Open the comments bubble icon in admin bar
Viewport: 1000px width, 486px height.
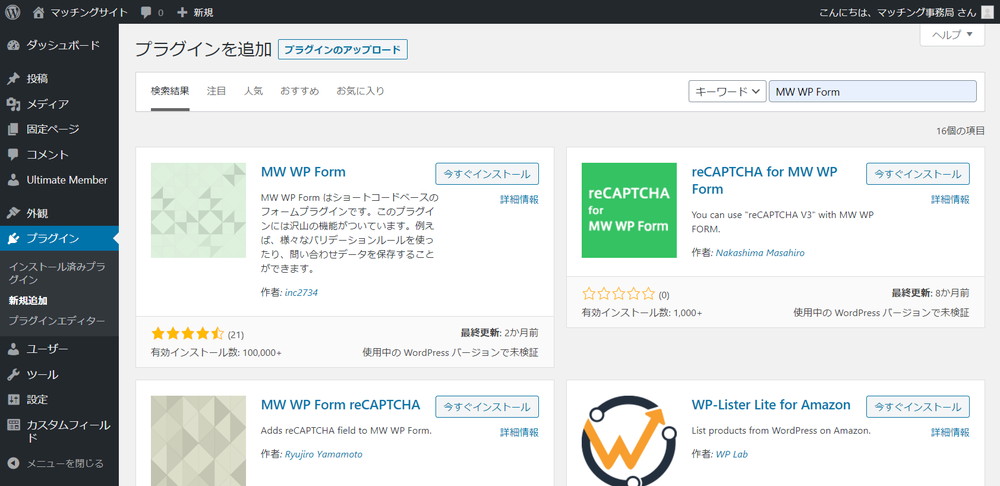(x=146, y=12)
